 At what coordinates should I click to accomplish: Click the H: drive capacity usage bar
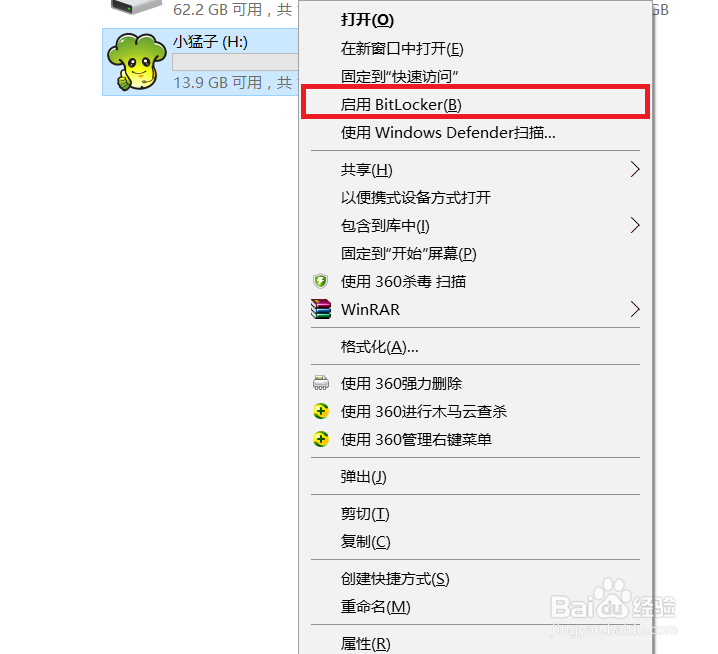[235, 62]
